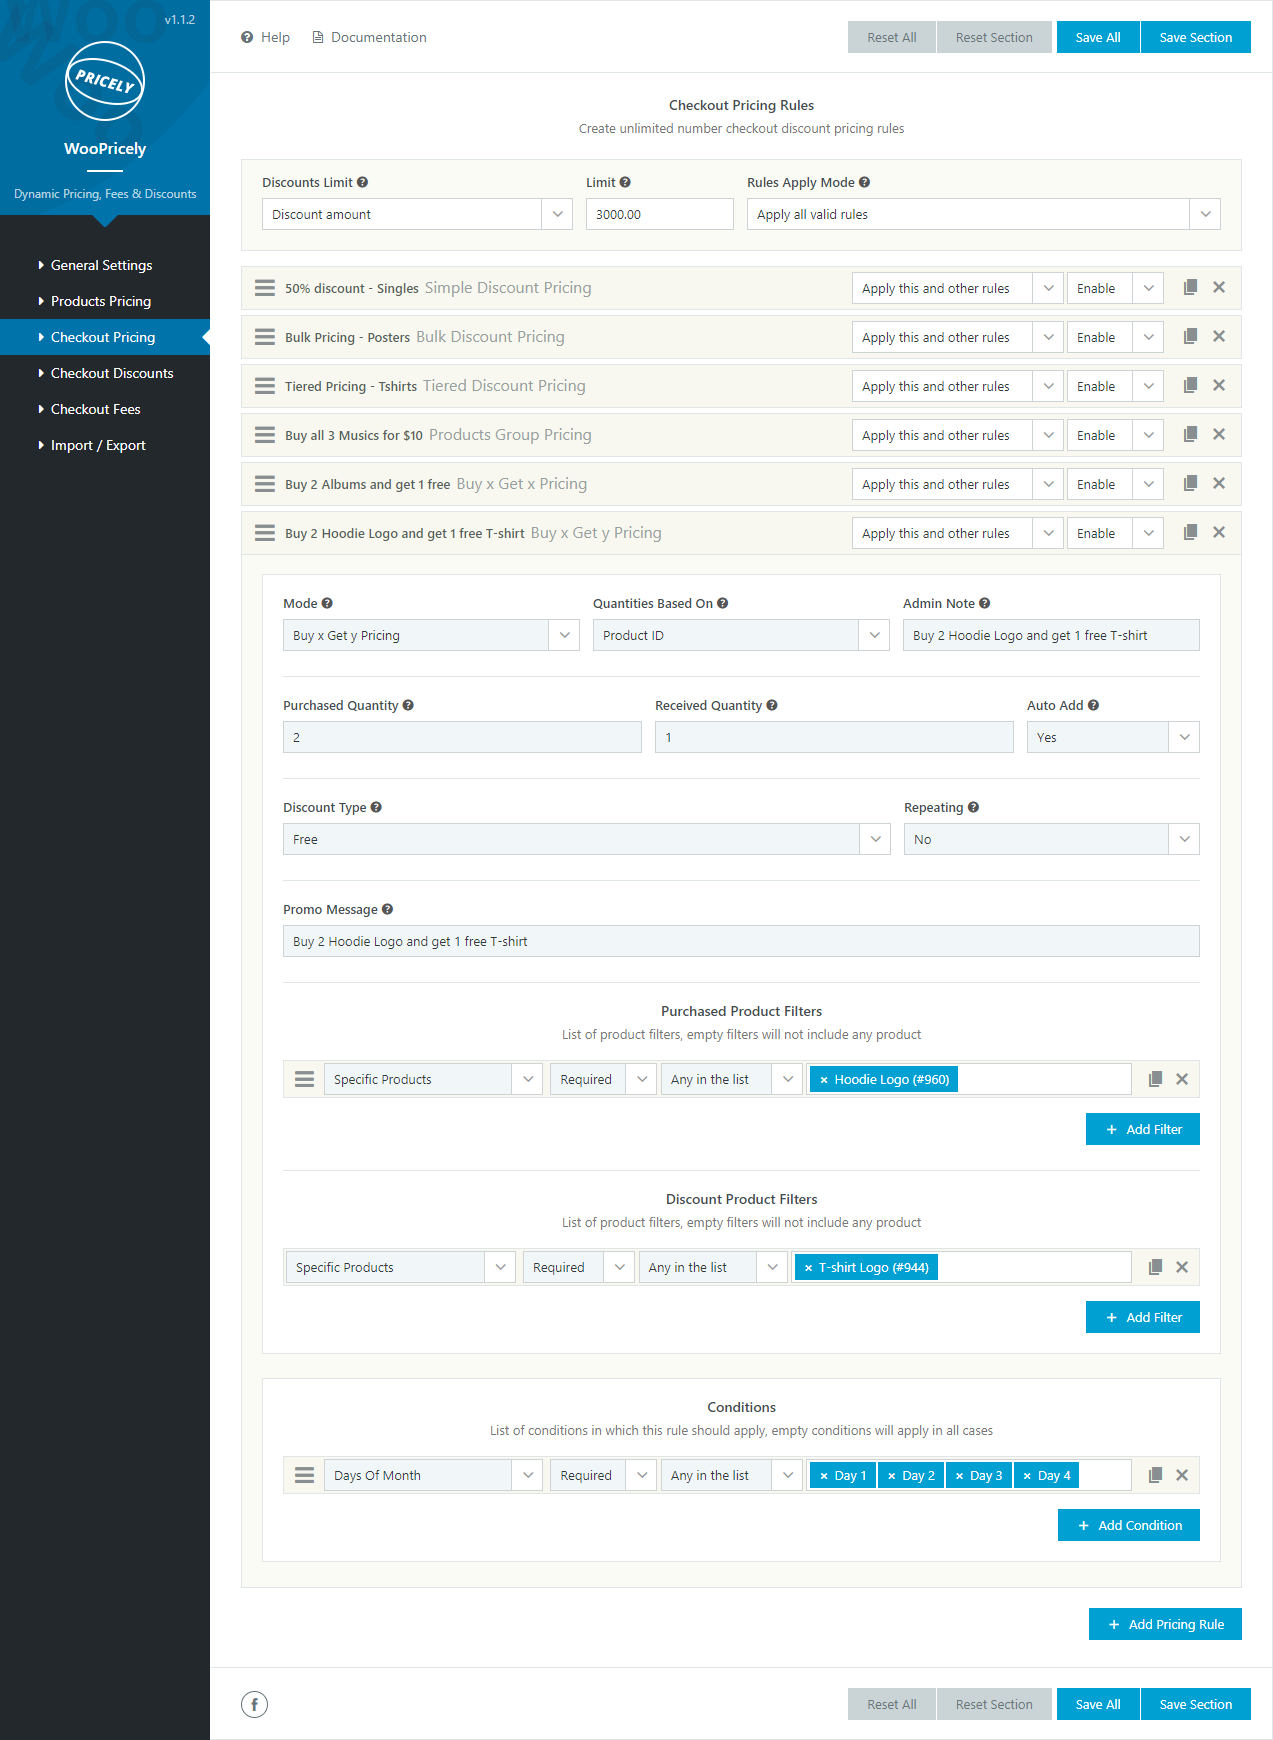
Task: Duplicate the Buy 2 Albums rule
Action: click(x=1190, y=484)
